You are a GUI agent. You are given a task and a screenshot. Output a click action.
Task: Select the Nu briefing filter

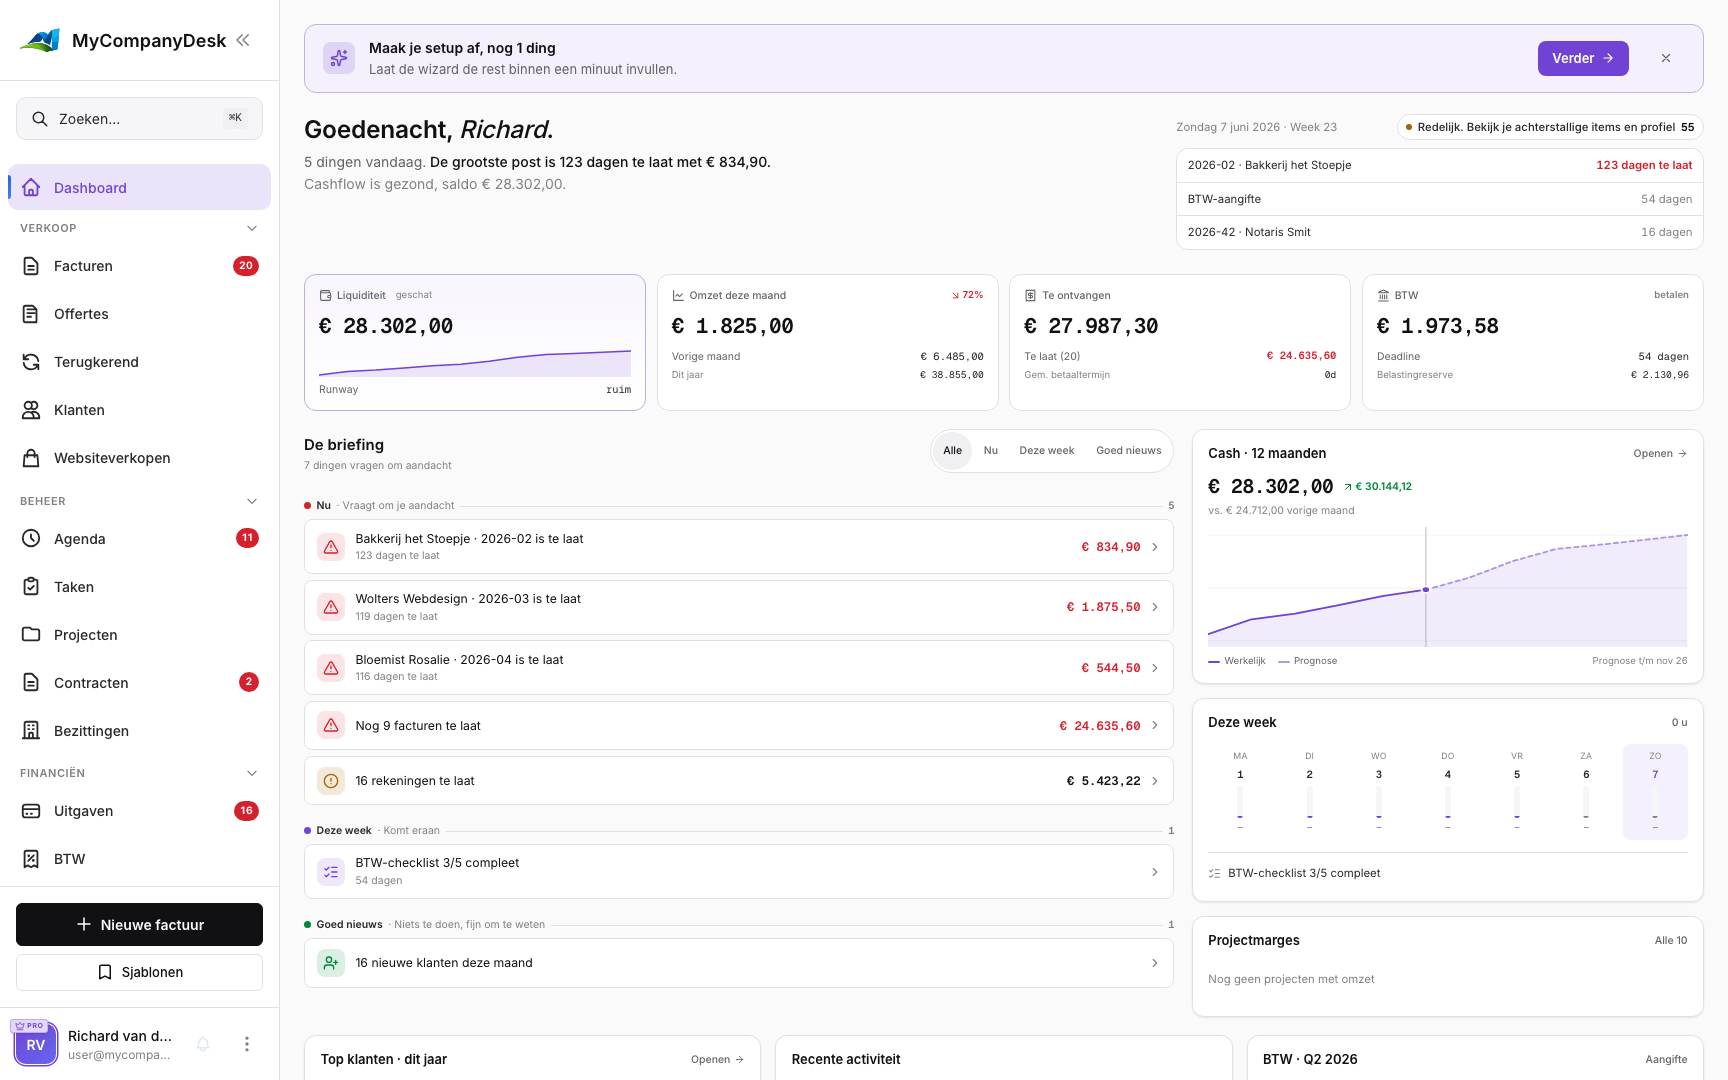click(991, 451)
